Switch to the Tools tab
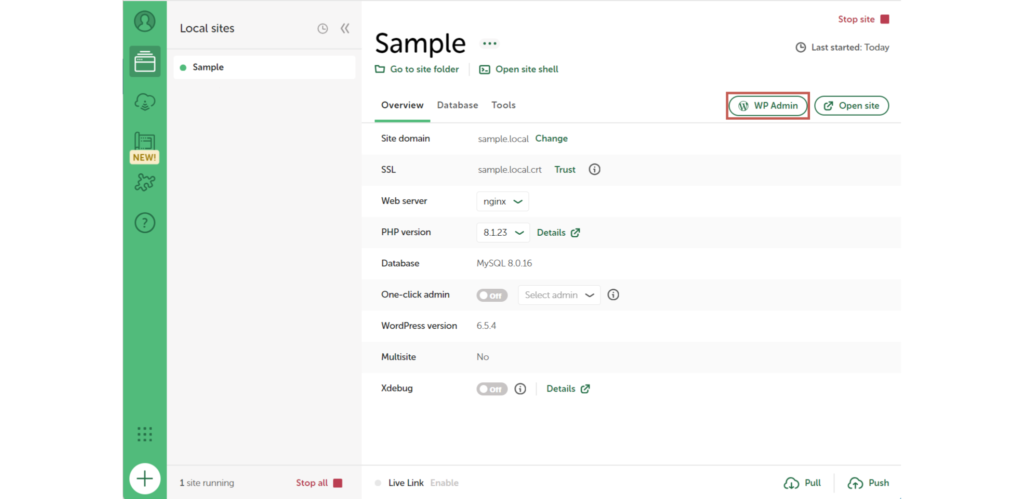This screenshot has height=499, width=1024. (x=503, y=105)
